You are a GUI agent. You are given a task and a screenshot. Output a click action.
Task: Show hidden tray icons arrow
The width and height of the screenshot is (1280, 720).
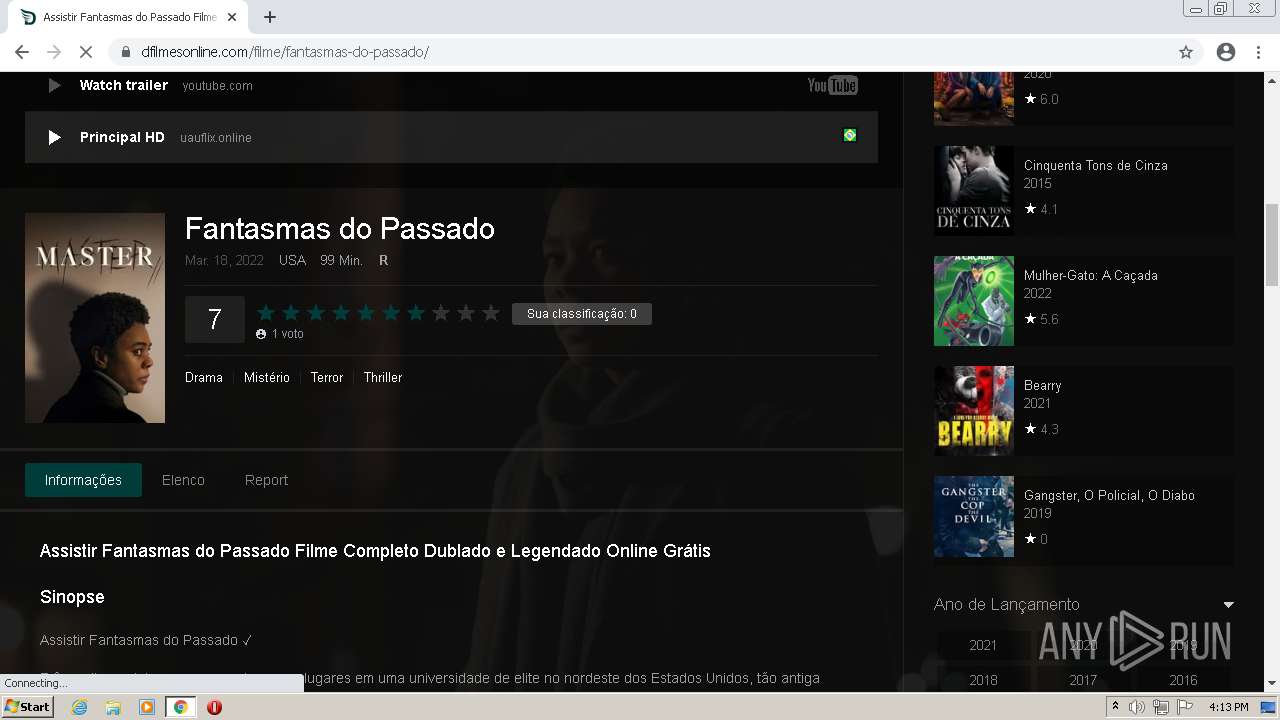tap(1115, 707)
